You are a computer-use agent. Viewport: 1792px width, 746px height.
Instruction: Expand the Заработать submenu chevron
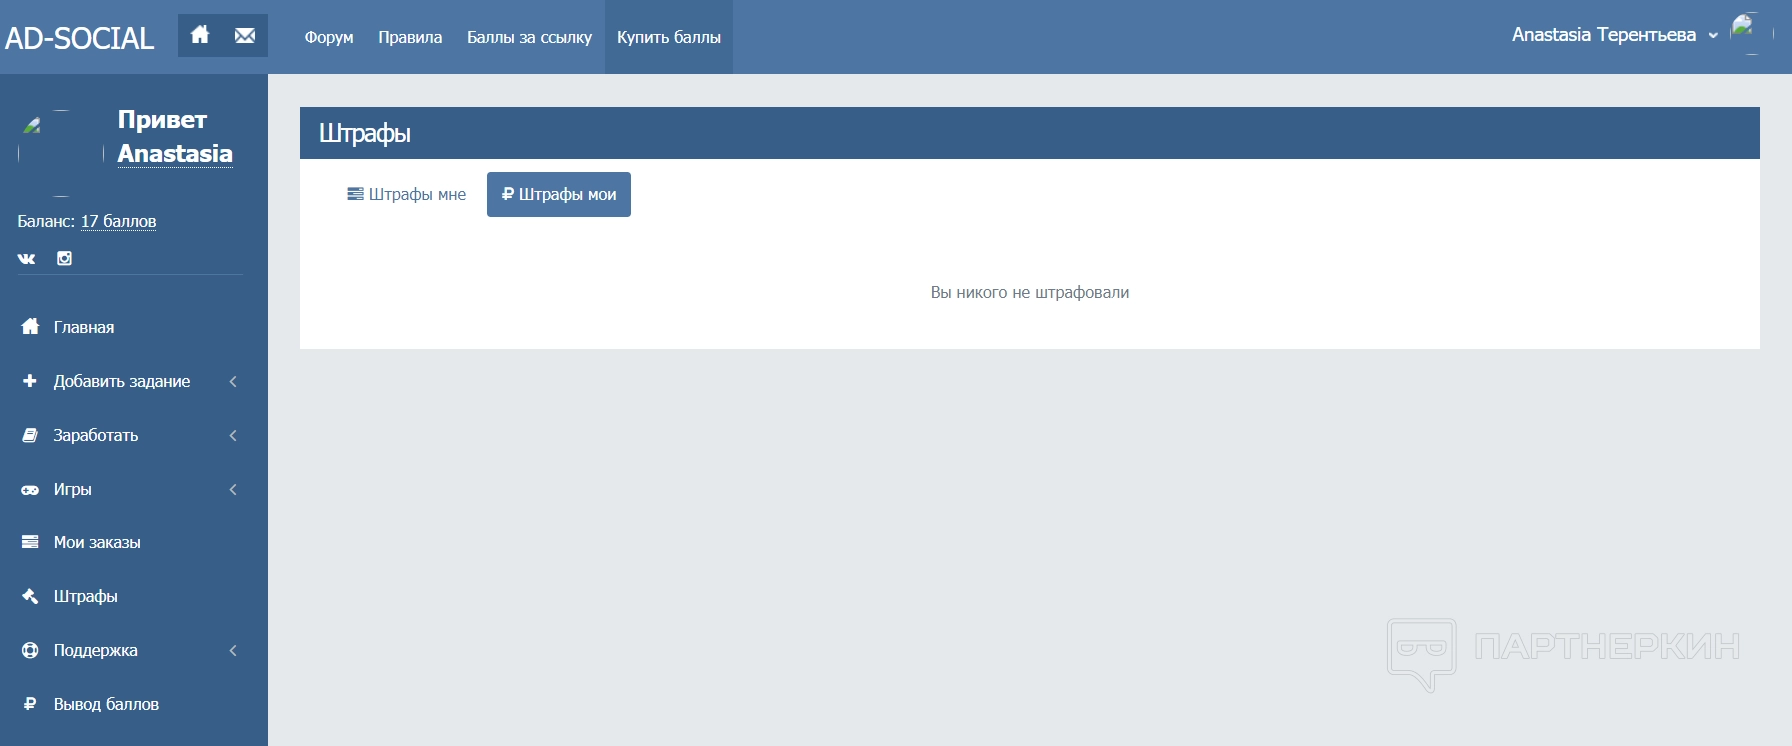233,435
